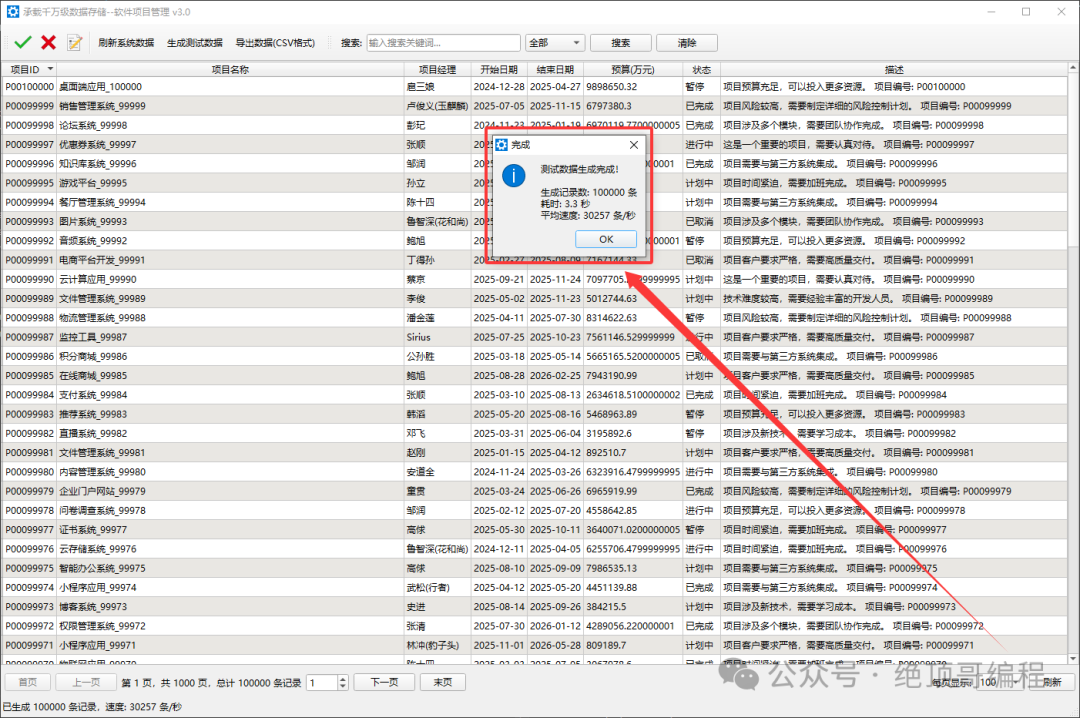Sort by the 预算(万元) column header

(633, 70)
